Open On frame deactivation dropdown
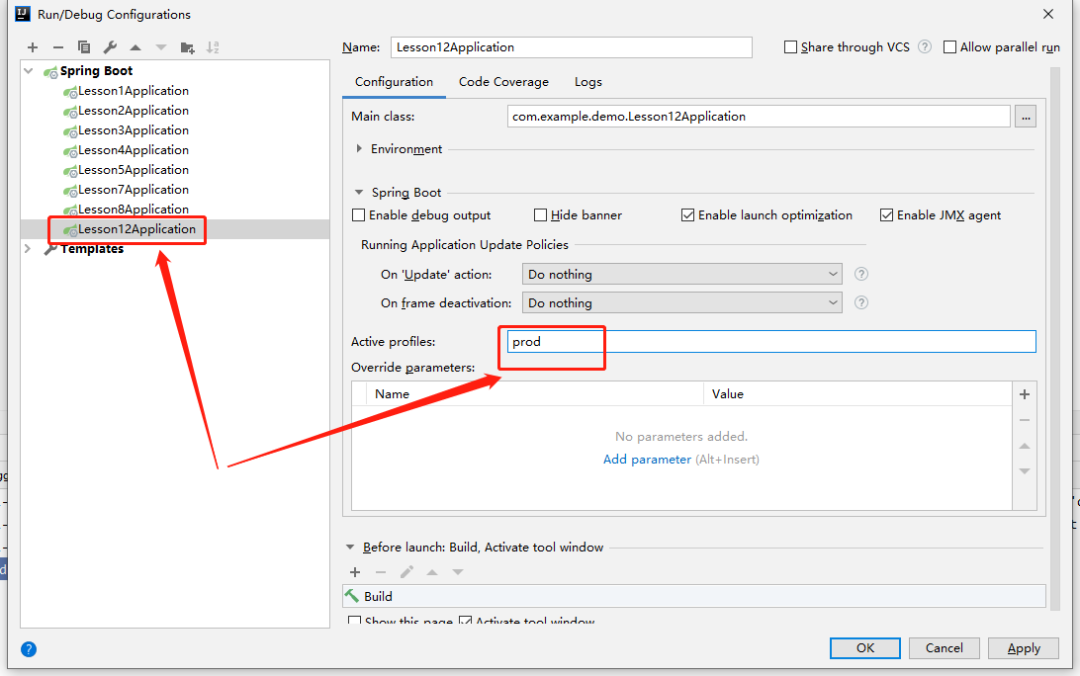This screenshot has width=1080, height=676. (x=682, y=303)
